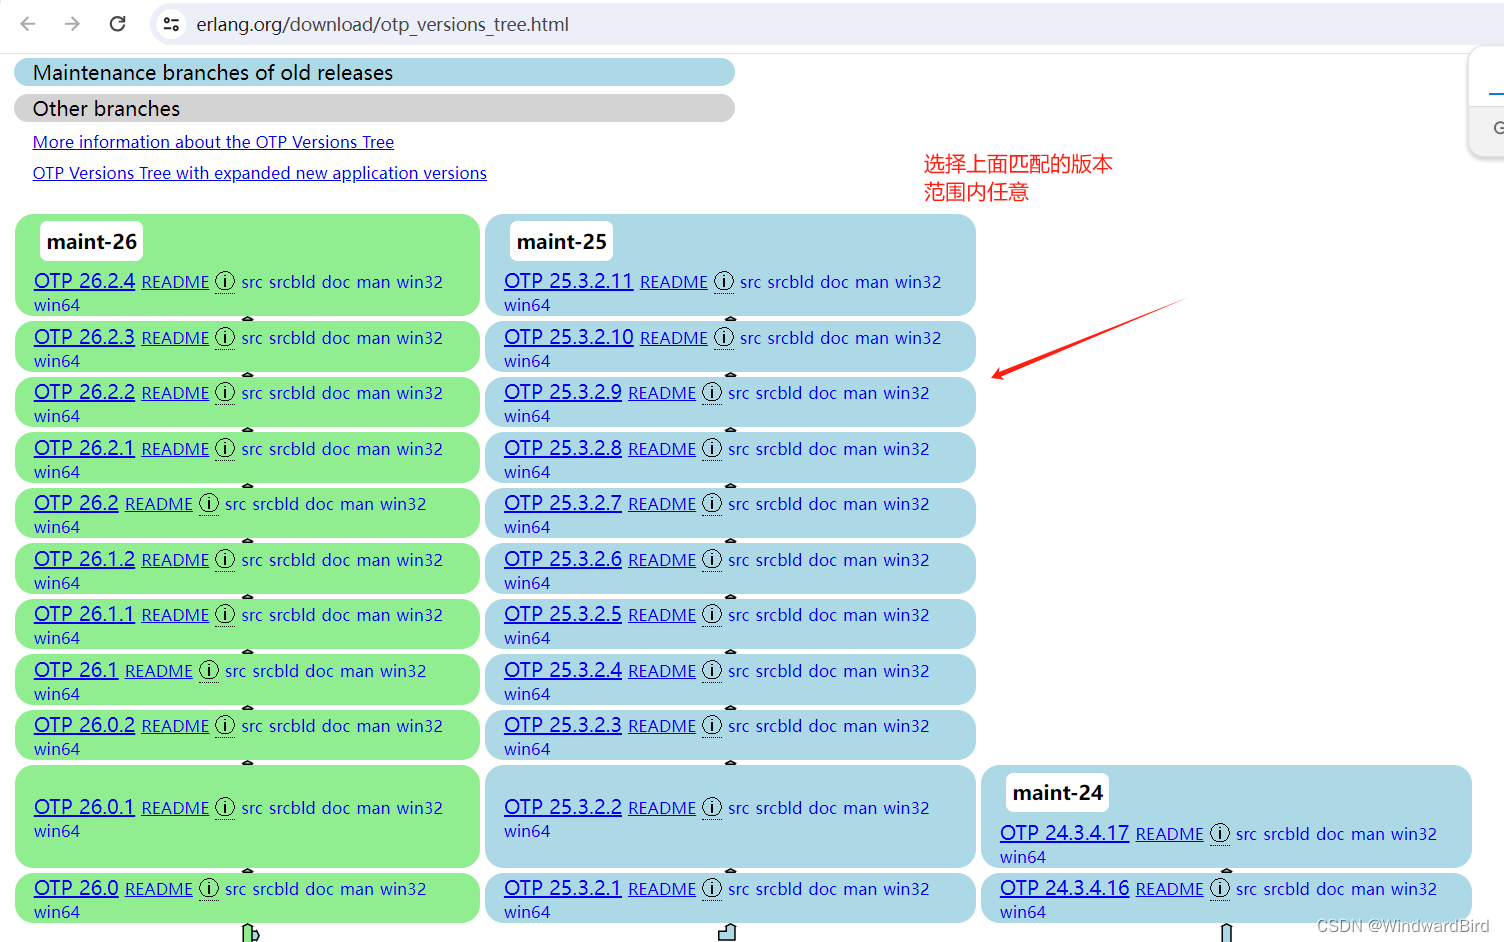1504x942 pixels.
Task: Download win64 installer for OTP 25.3.2.9
Action: (527, 416)
